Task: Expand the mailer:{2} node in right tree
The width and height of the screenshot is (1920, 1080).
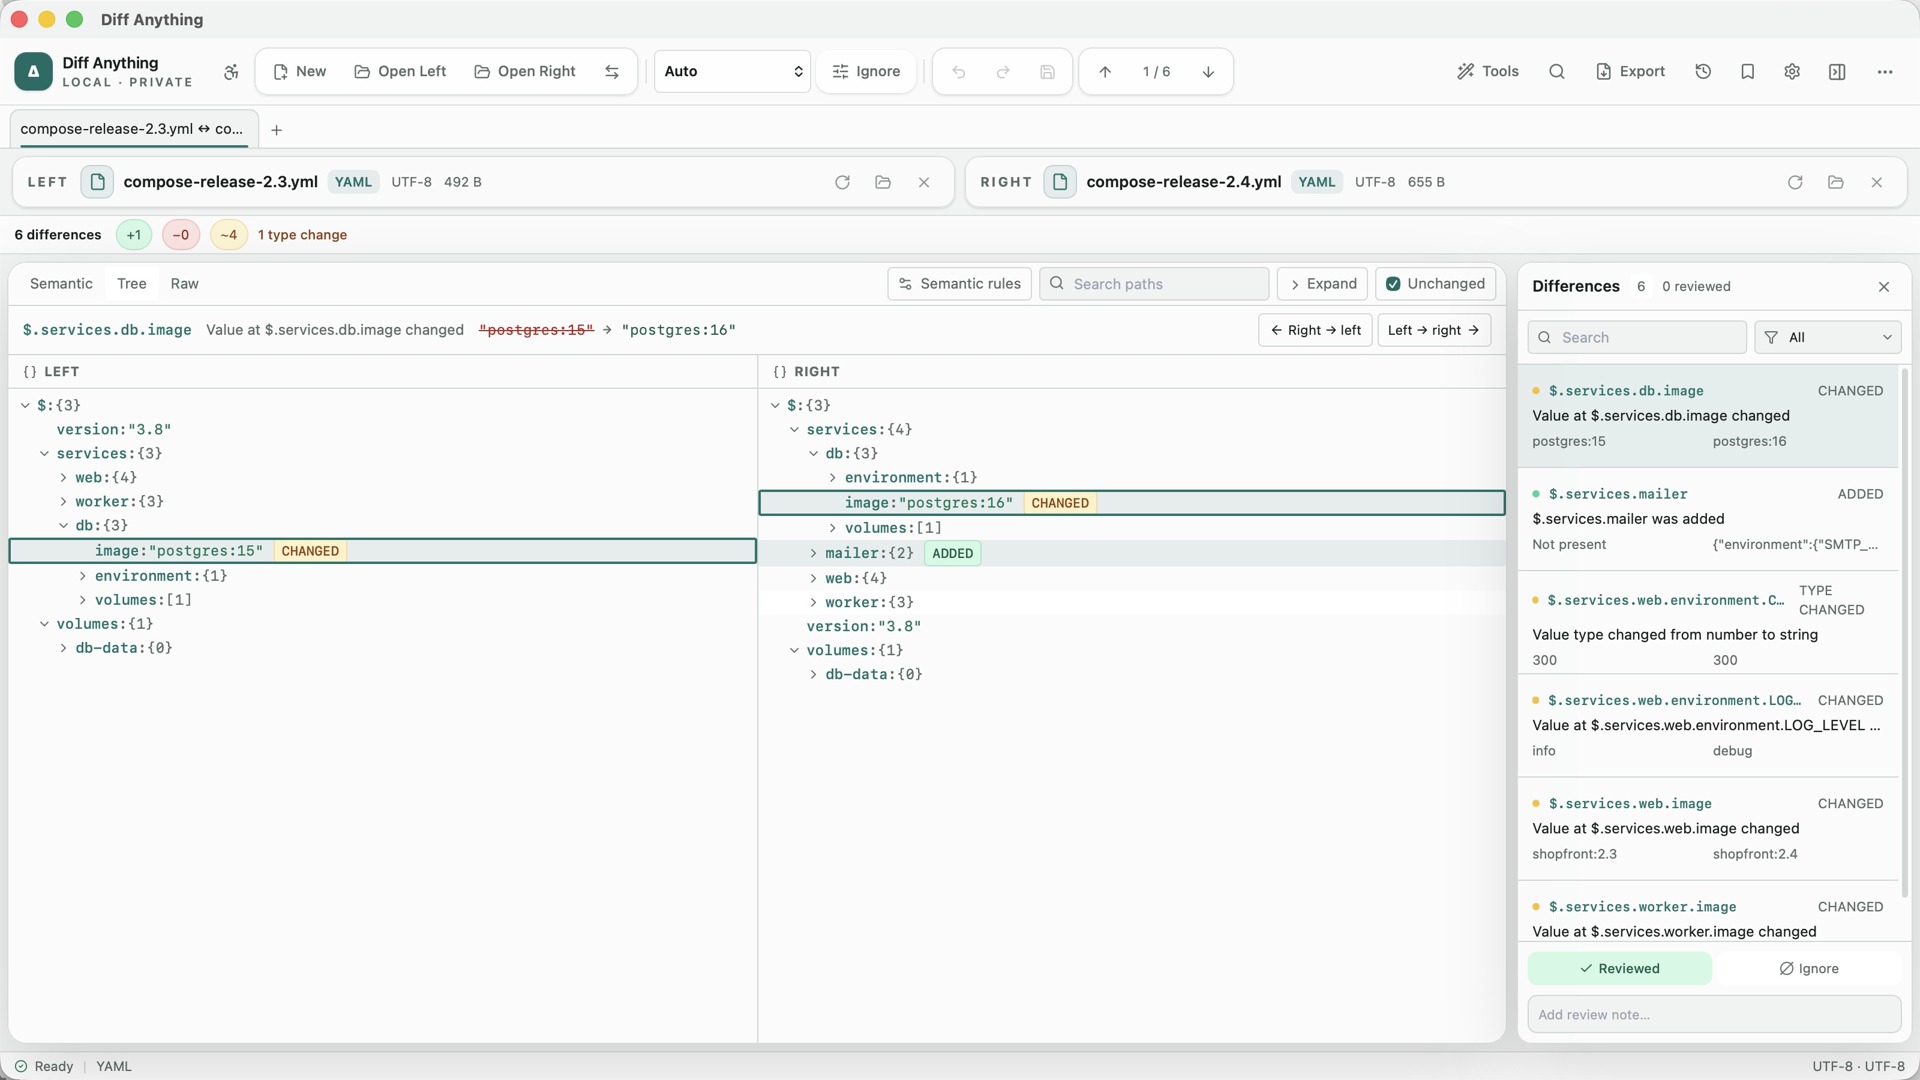Action: coord(813,553)
